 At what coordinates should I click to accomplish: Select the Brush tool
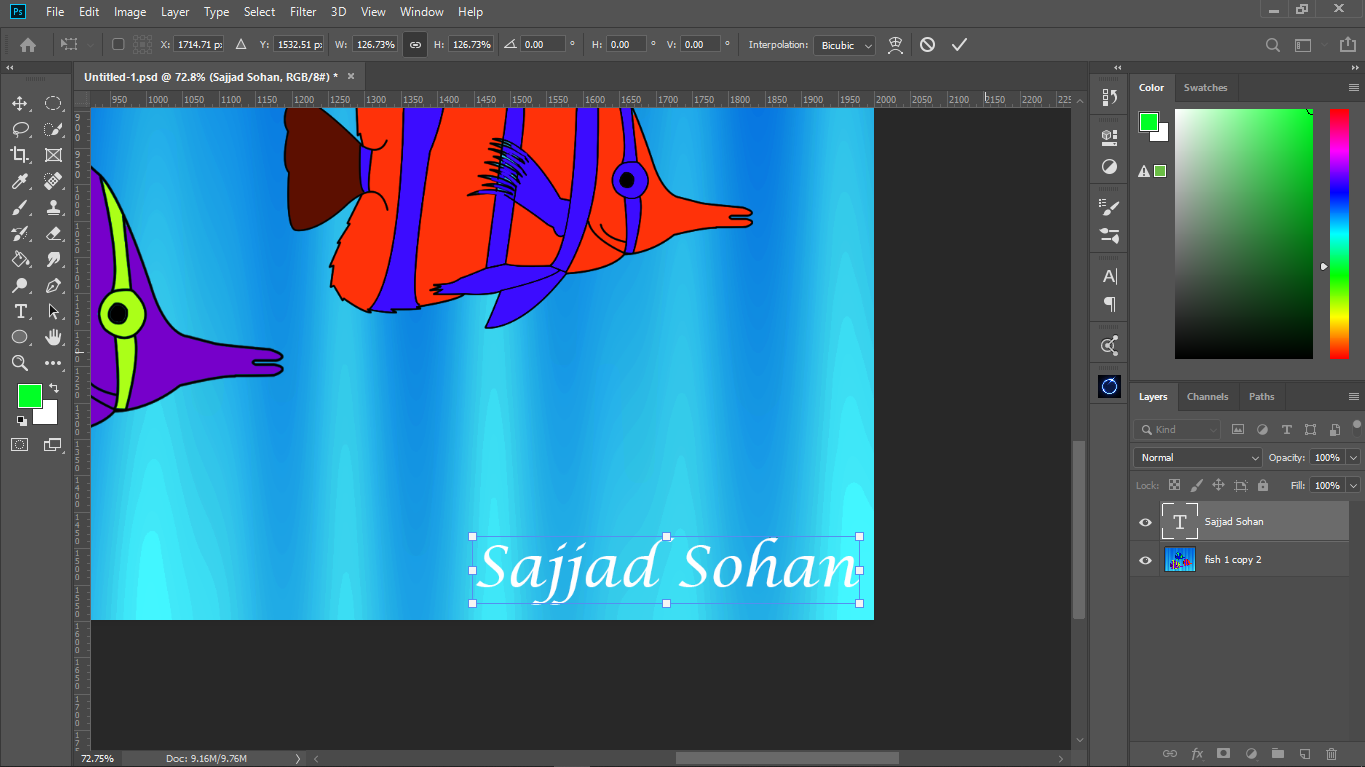pyautogui.click(x=20, y=207)
